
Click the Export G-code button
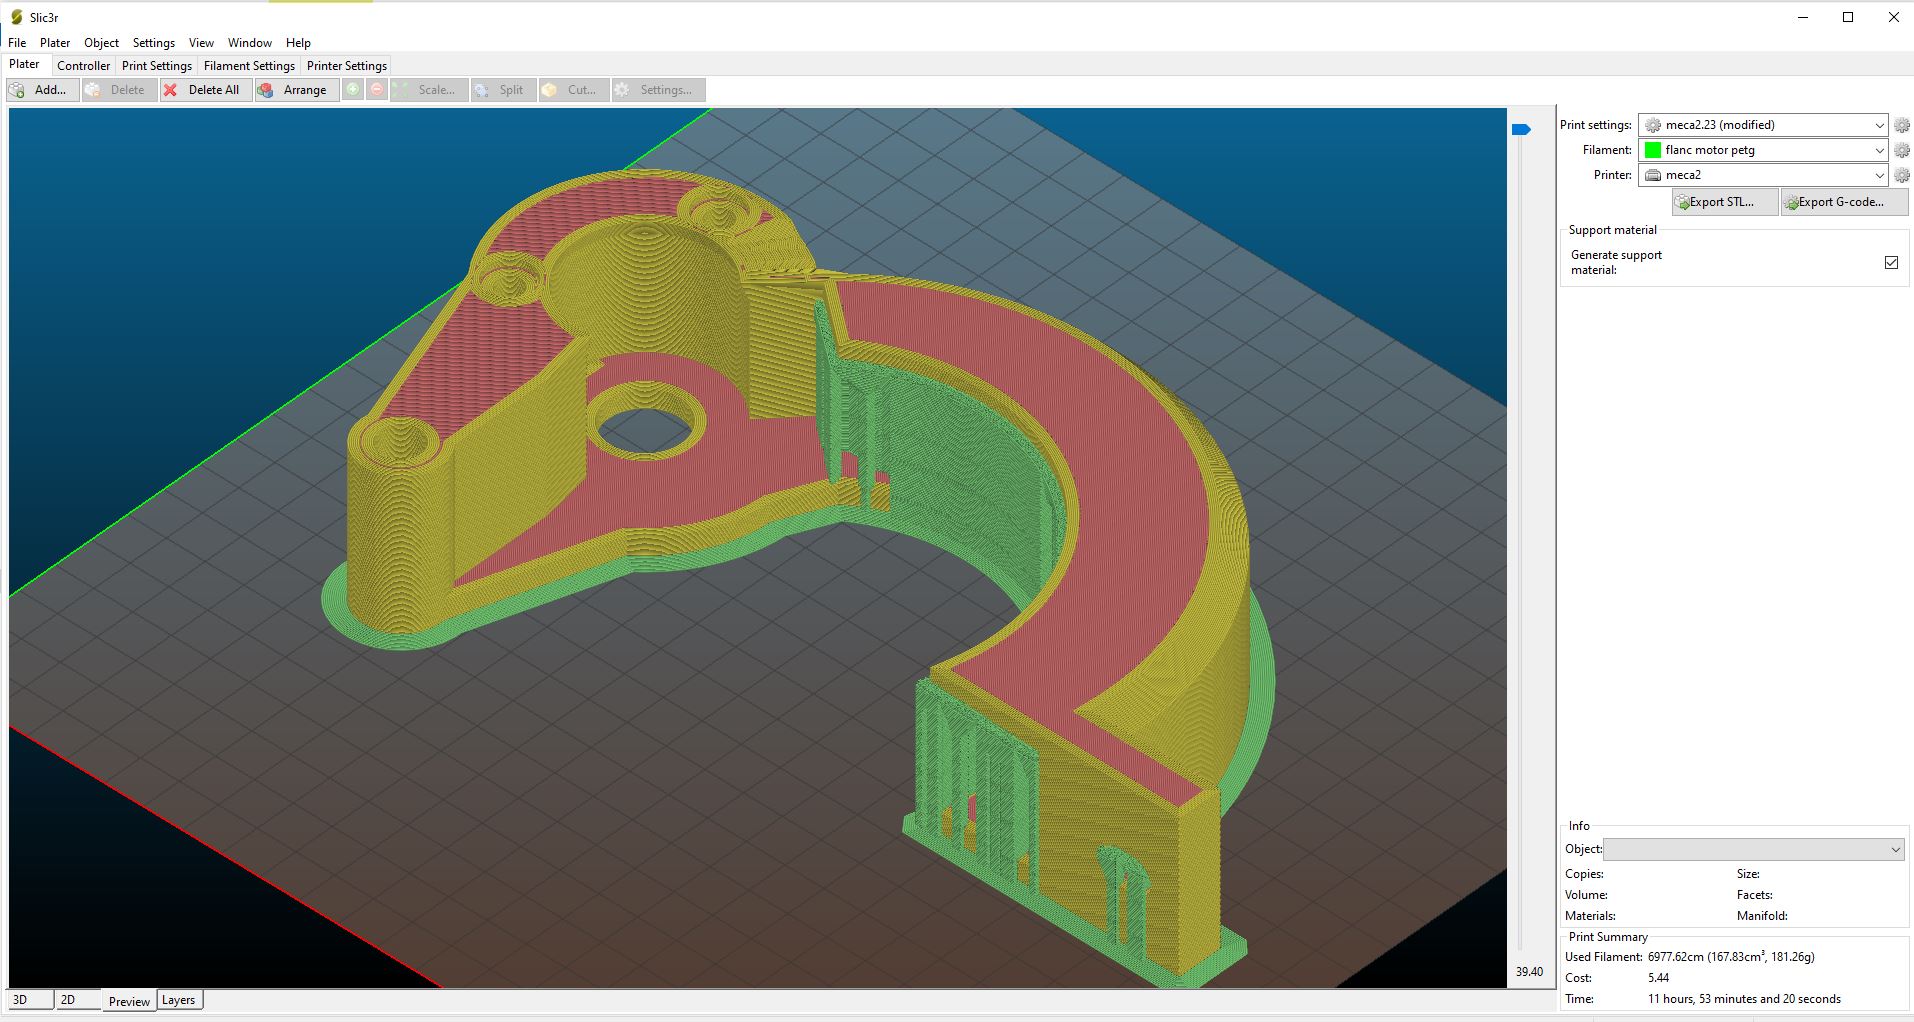pos(1844,202)
